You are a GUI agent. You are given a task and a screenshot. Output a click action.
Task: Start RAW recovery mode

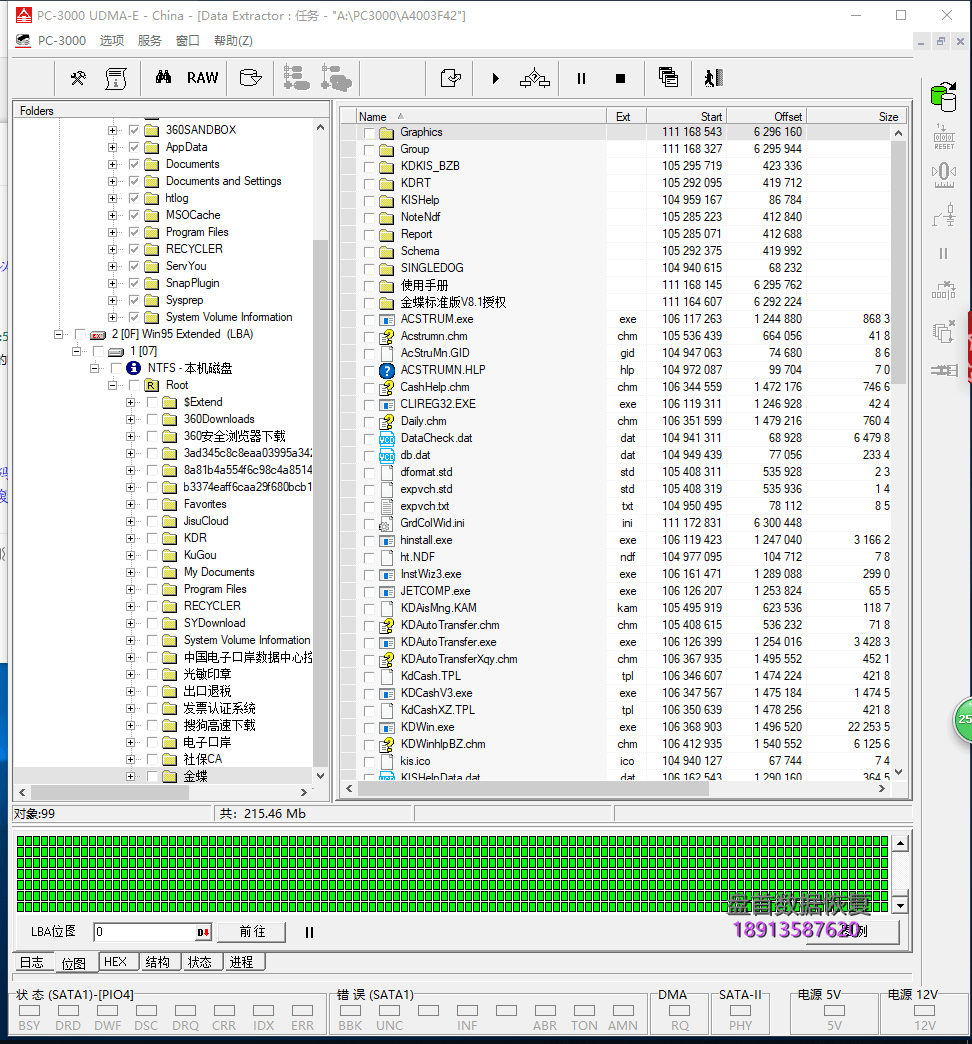tap(202, 78)
